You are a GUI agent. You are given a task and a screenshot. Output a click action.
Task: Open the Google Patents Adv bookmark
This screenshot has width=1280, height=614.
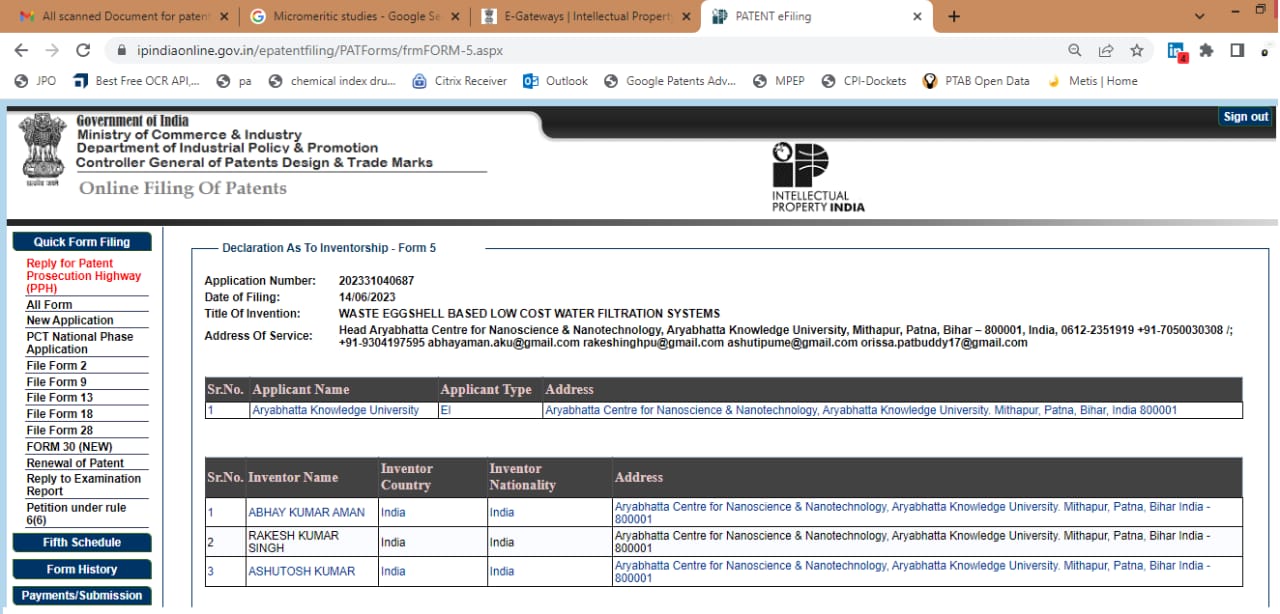(x=670, y=81)
